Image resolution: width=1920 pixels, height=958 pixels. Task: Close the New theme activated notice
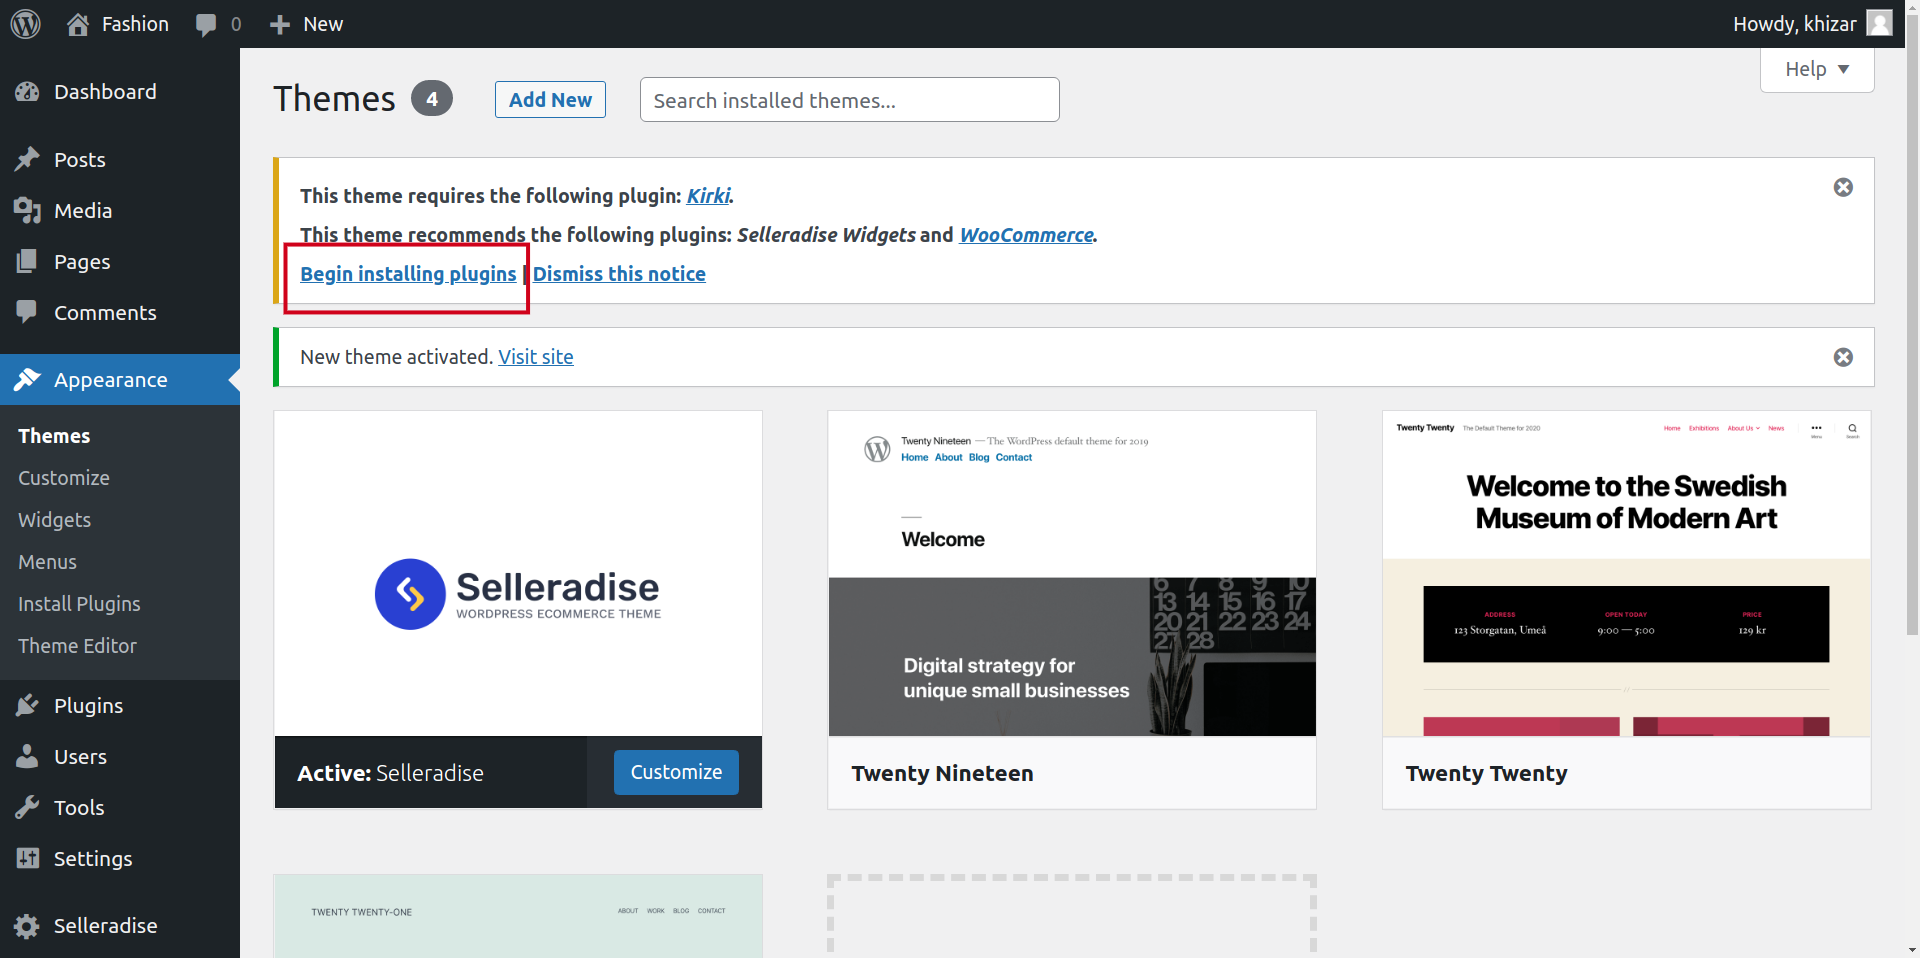1843,358
